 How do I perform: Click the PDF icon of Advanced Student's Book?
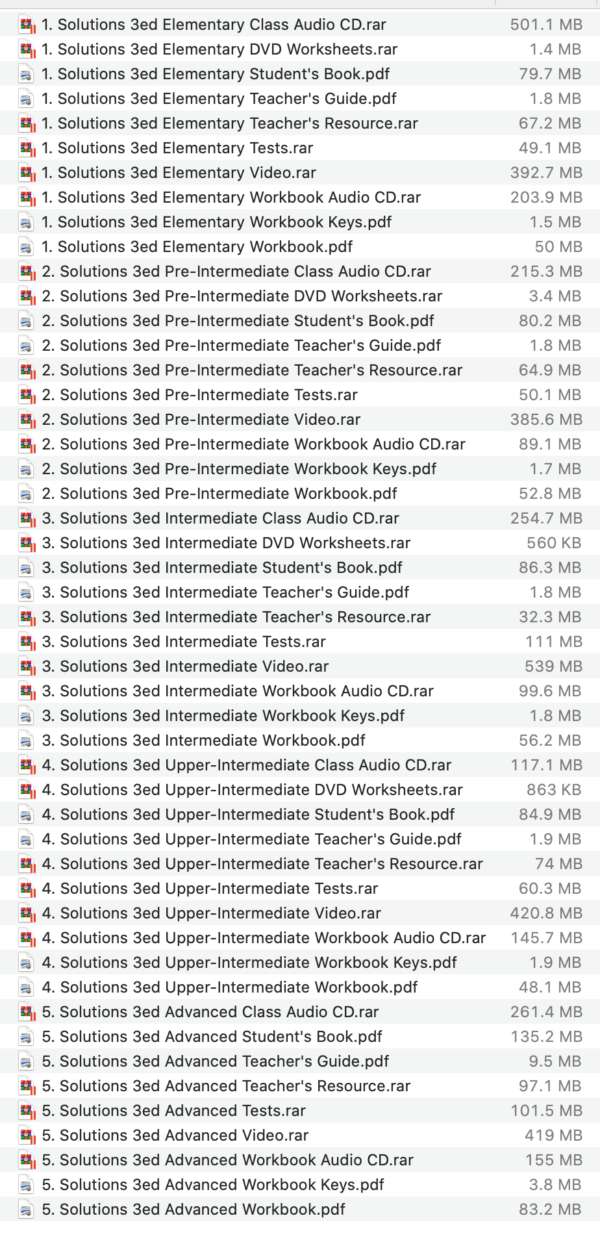click(26, 1036)
